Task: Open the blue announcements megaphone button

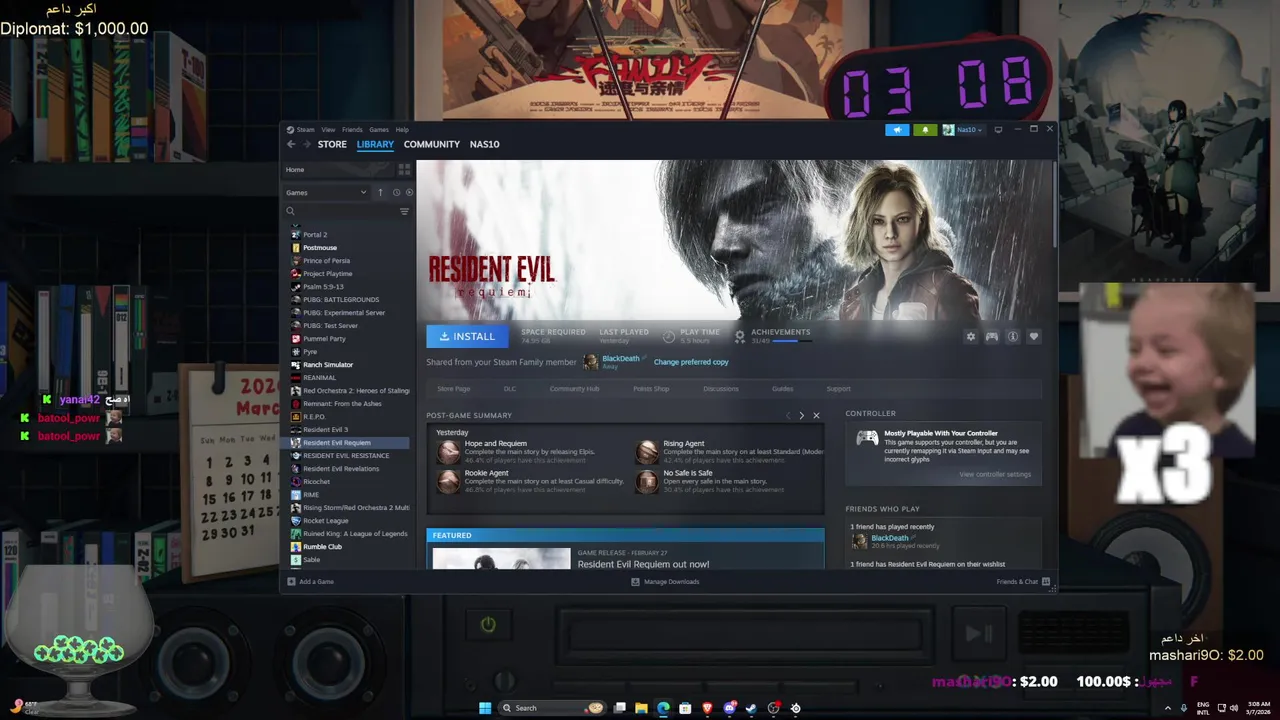Action: click(x=897, y=129)
